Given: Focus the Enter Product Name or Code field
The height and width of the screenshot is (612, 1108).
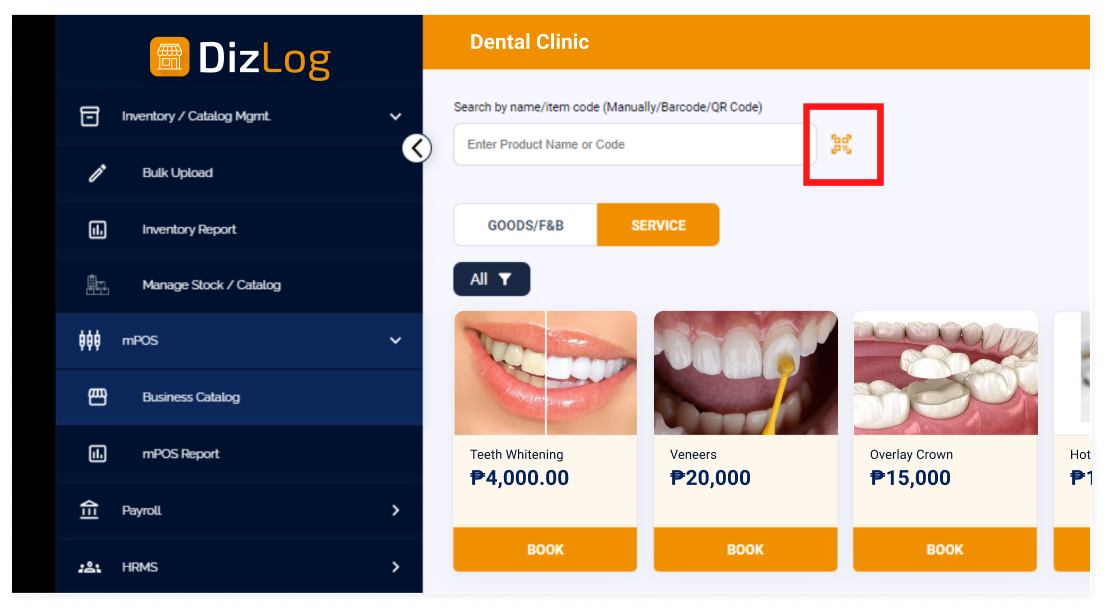Looking at the screenshot, I should coord(635,144).
